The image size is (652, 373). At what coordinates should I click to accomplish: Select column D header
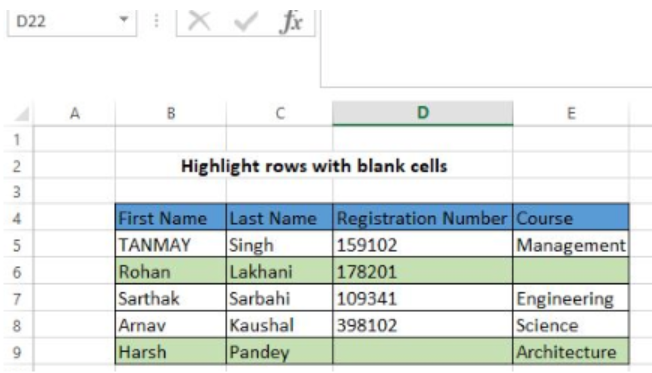click(x=422, y=113)
